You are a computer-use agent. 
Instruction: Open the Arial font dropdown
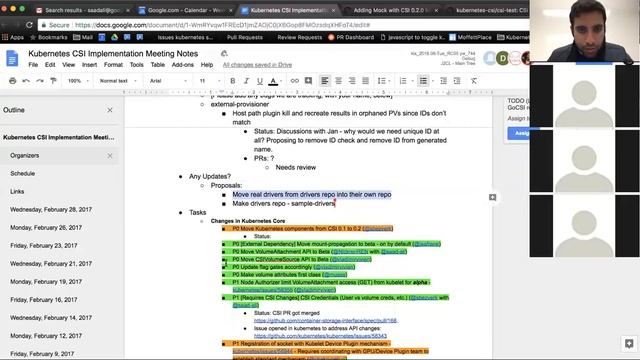[168, 81]
